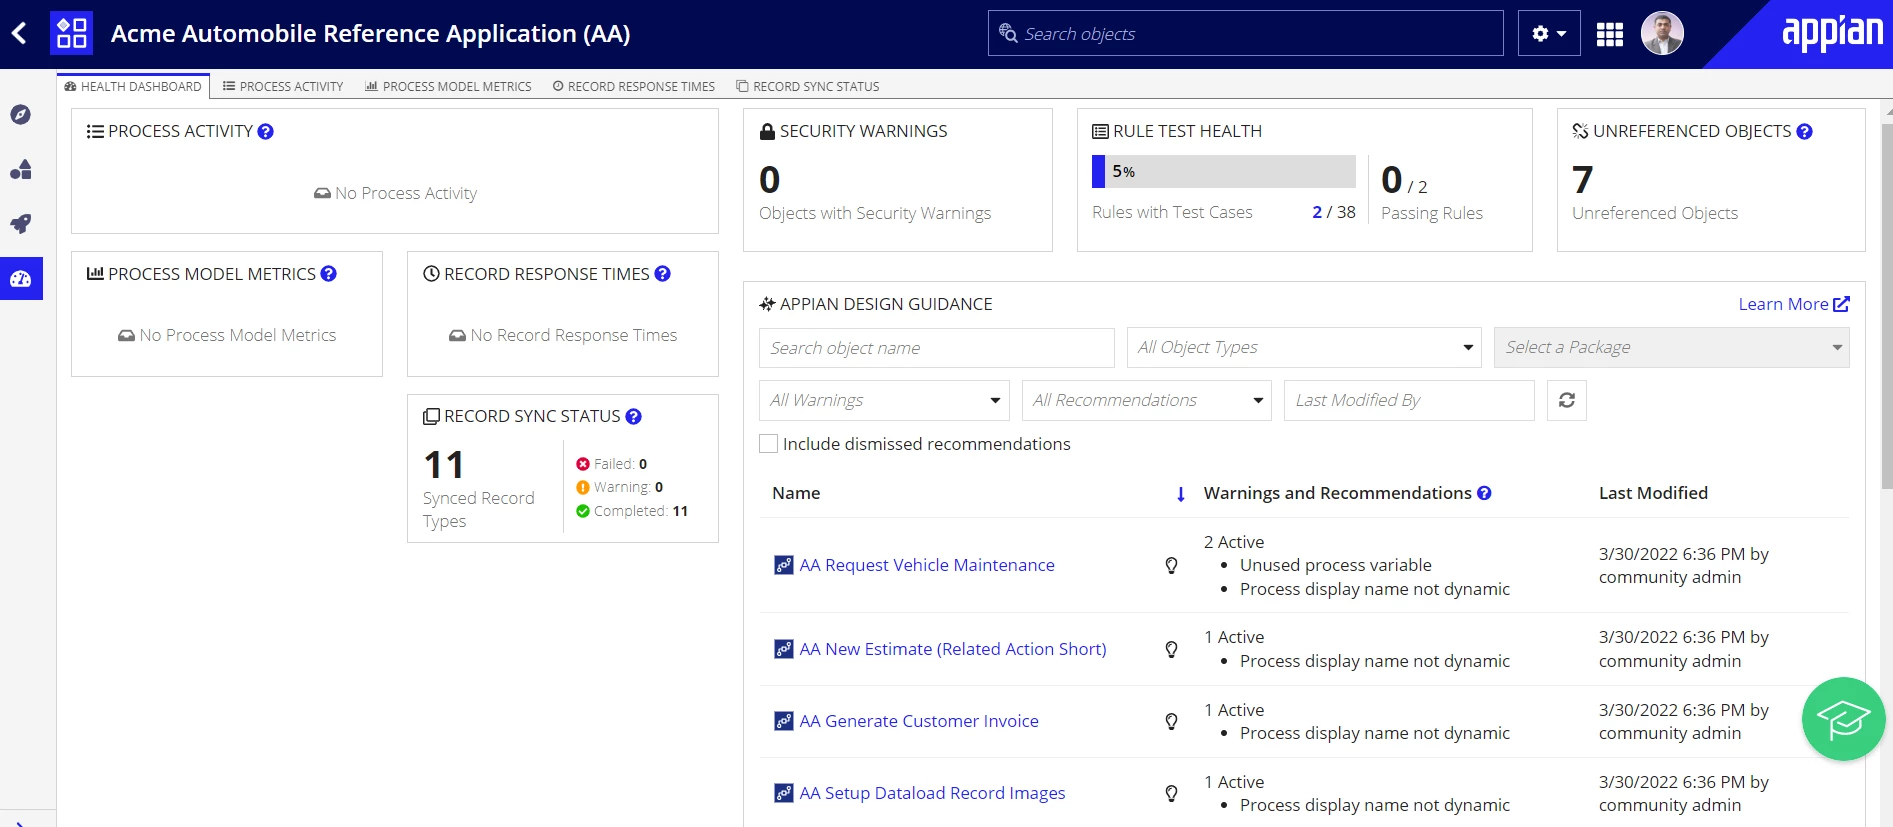
Task: Click the 0 security warnings count
Action: click(x=769, y=180)
